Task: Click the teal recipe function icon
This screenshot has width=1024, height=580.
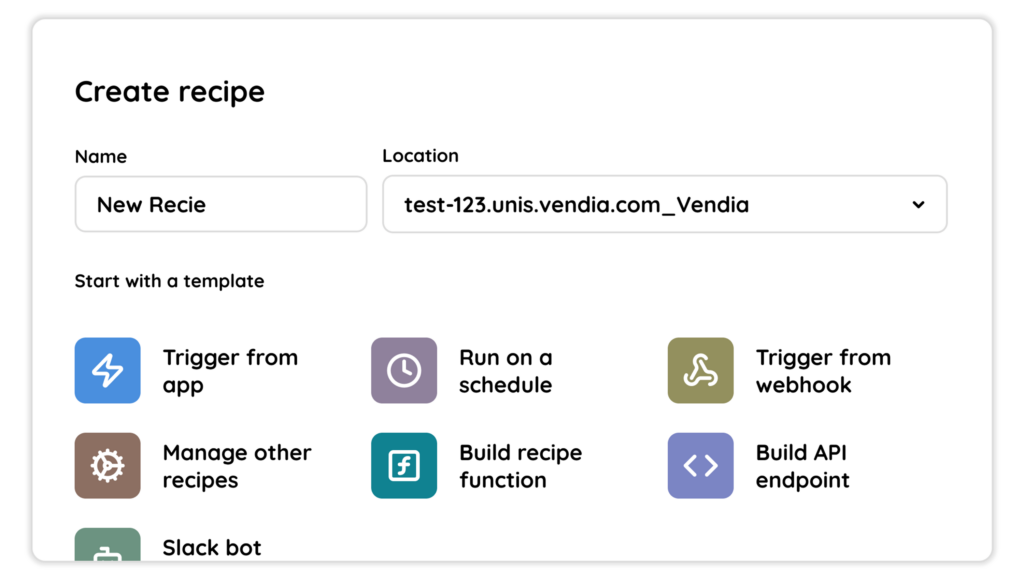Action: [404, 466]
